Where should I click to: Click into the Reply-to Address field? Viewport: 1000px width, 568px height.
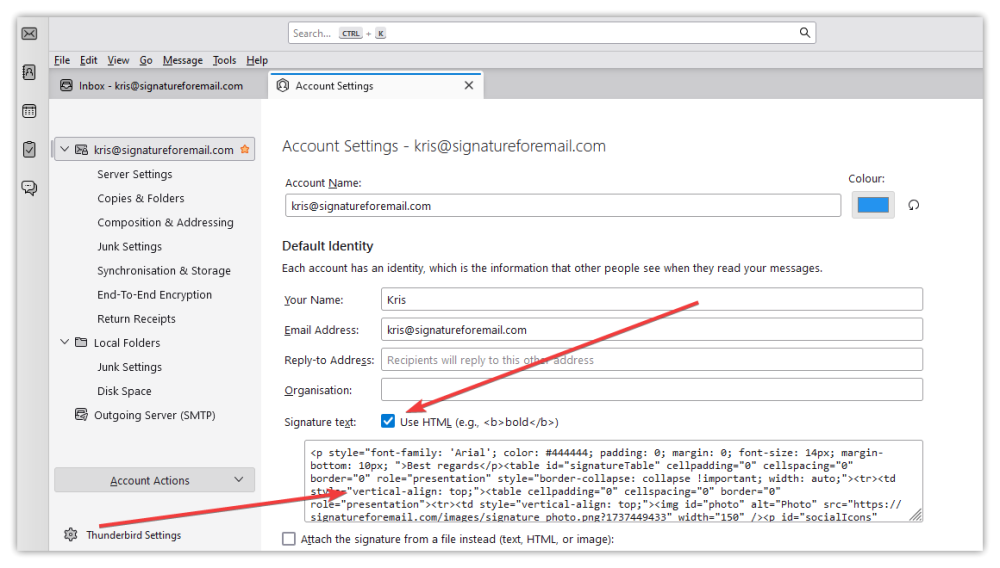[x=652, y=360]
